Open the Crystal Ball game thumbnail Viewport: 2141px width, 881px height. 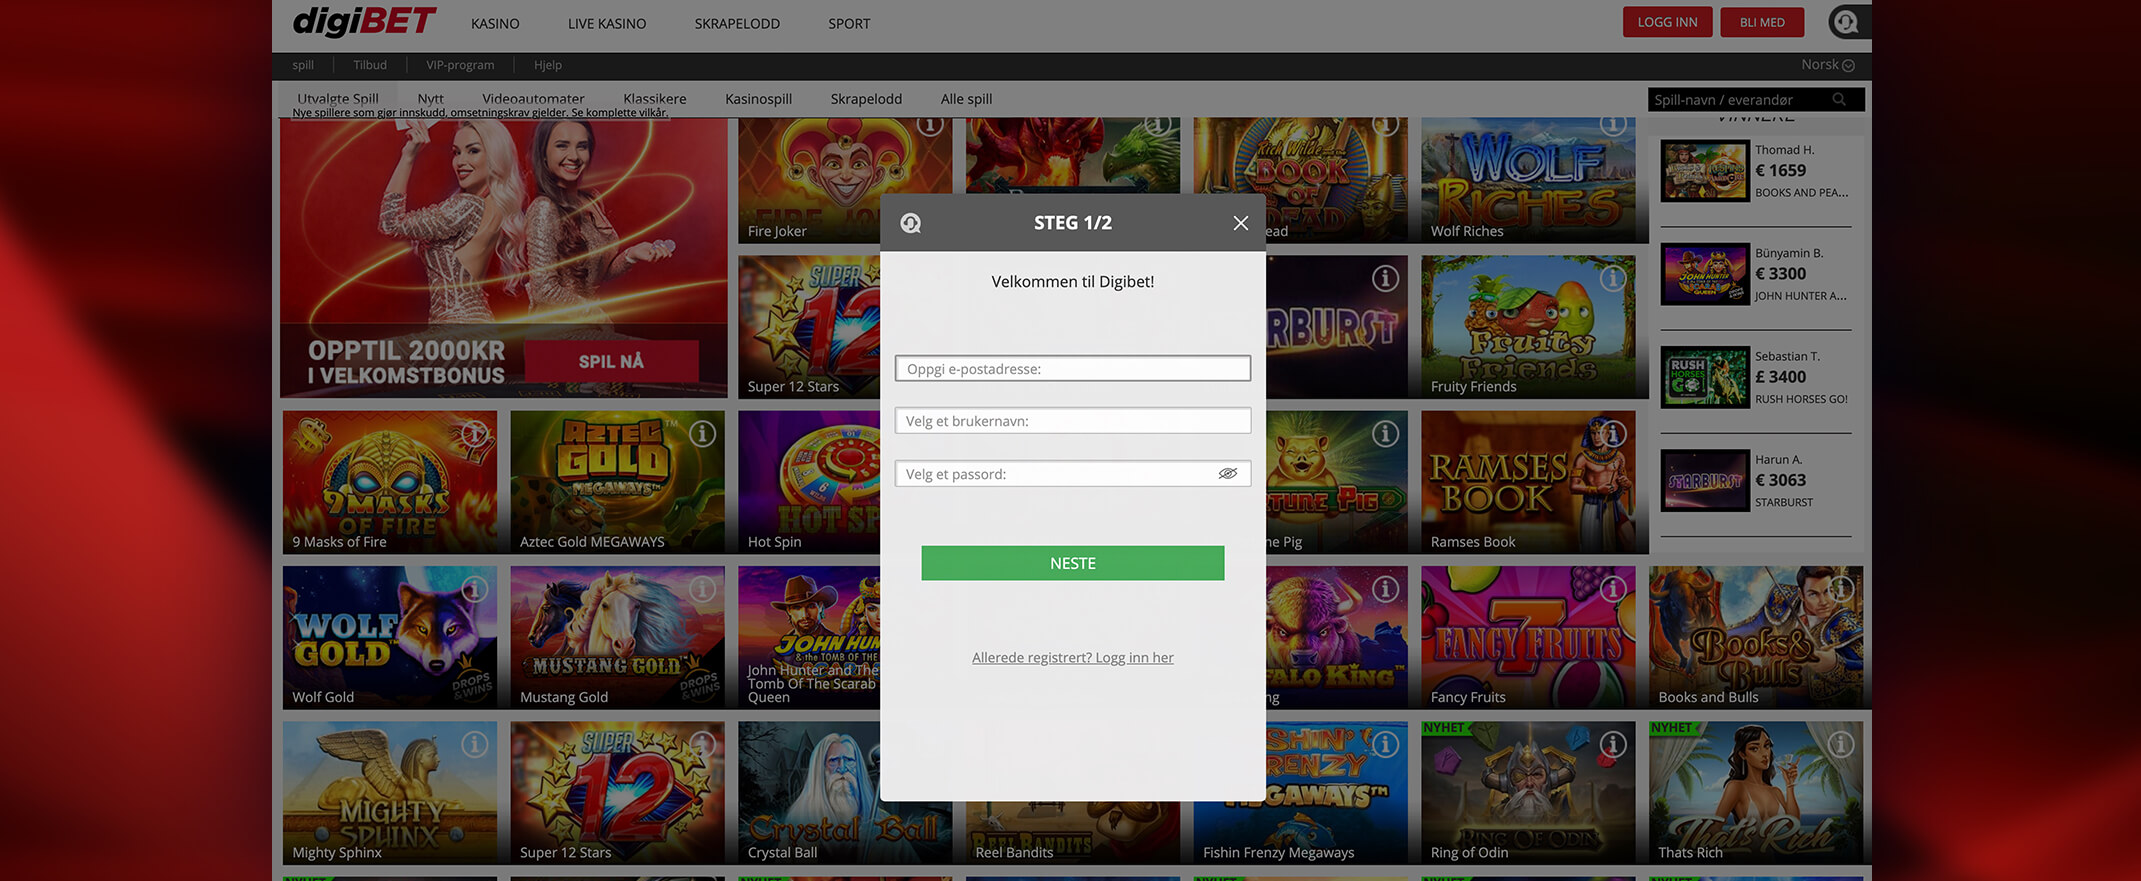click(x=845, y=793)
